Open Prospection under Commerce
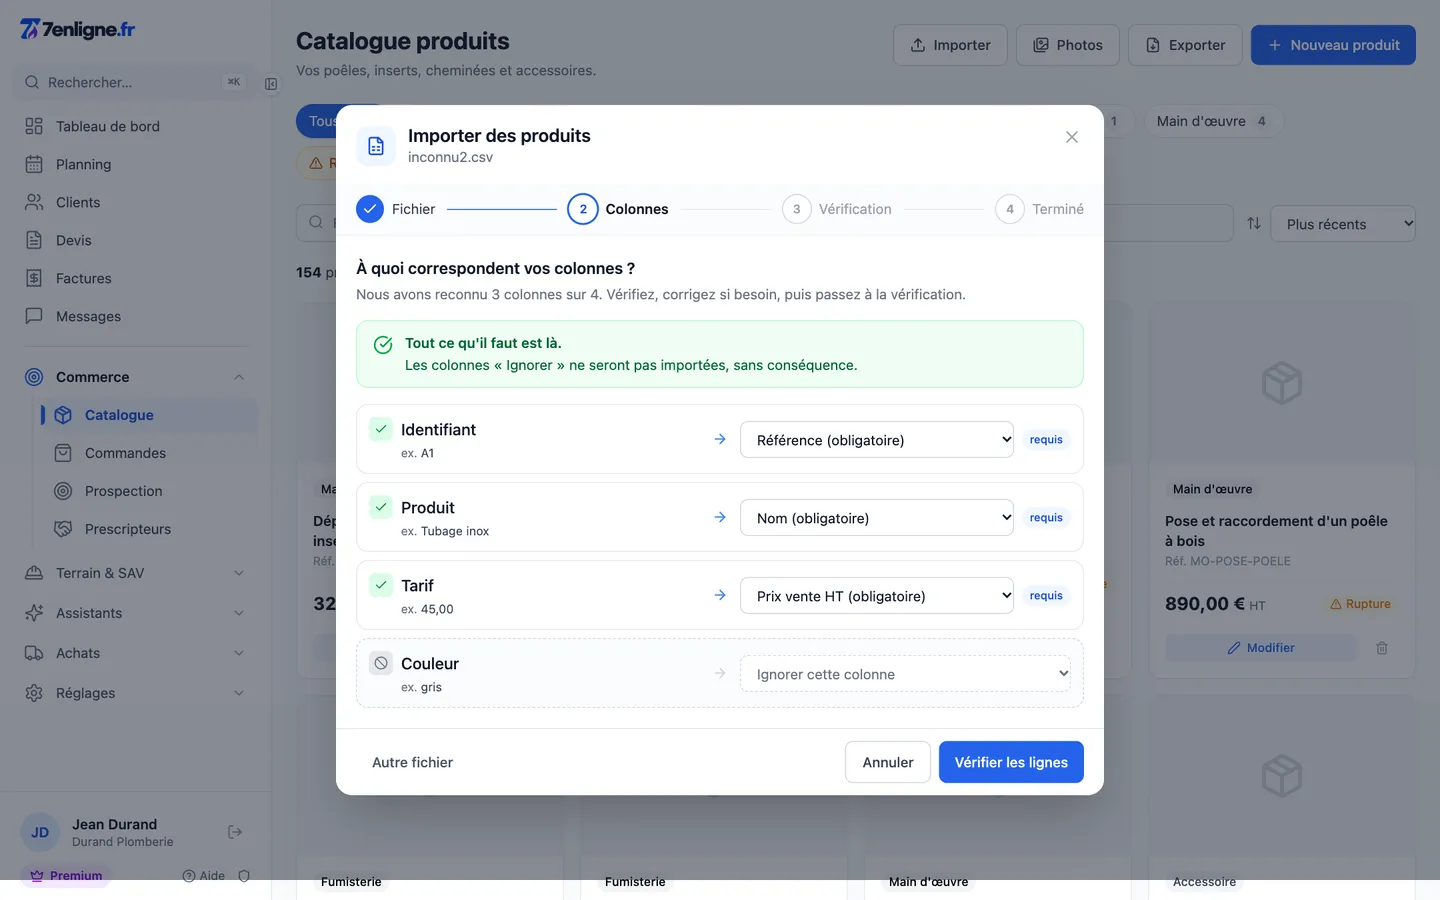1440x900 pixels. tap(150, 491)
